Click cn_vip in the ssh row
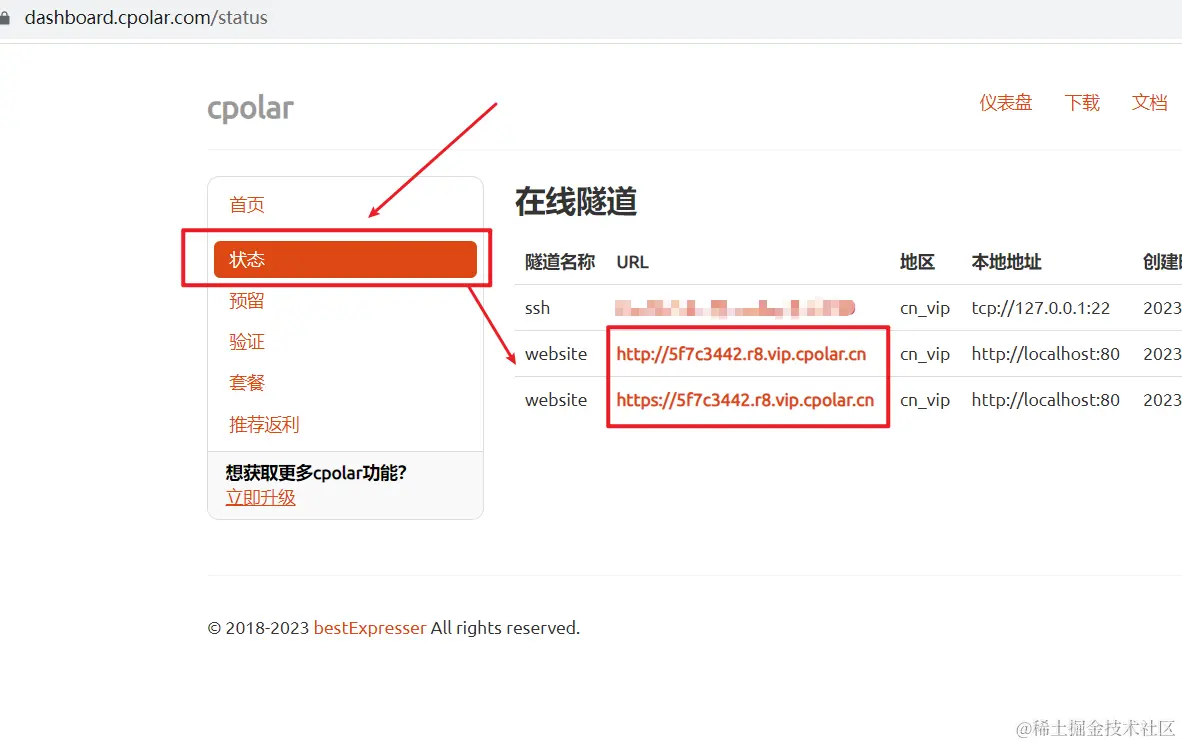The image size is (1182, 745). click(x=925, y=308)
